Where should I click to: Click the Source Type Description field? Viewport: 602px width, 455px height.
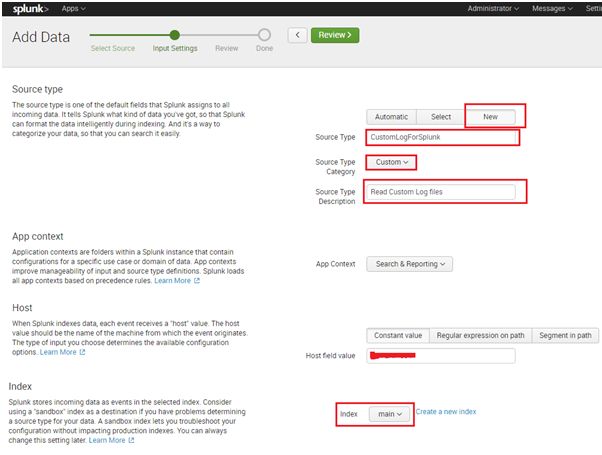pos(441,192)
